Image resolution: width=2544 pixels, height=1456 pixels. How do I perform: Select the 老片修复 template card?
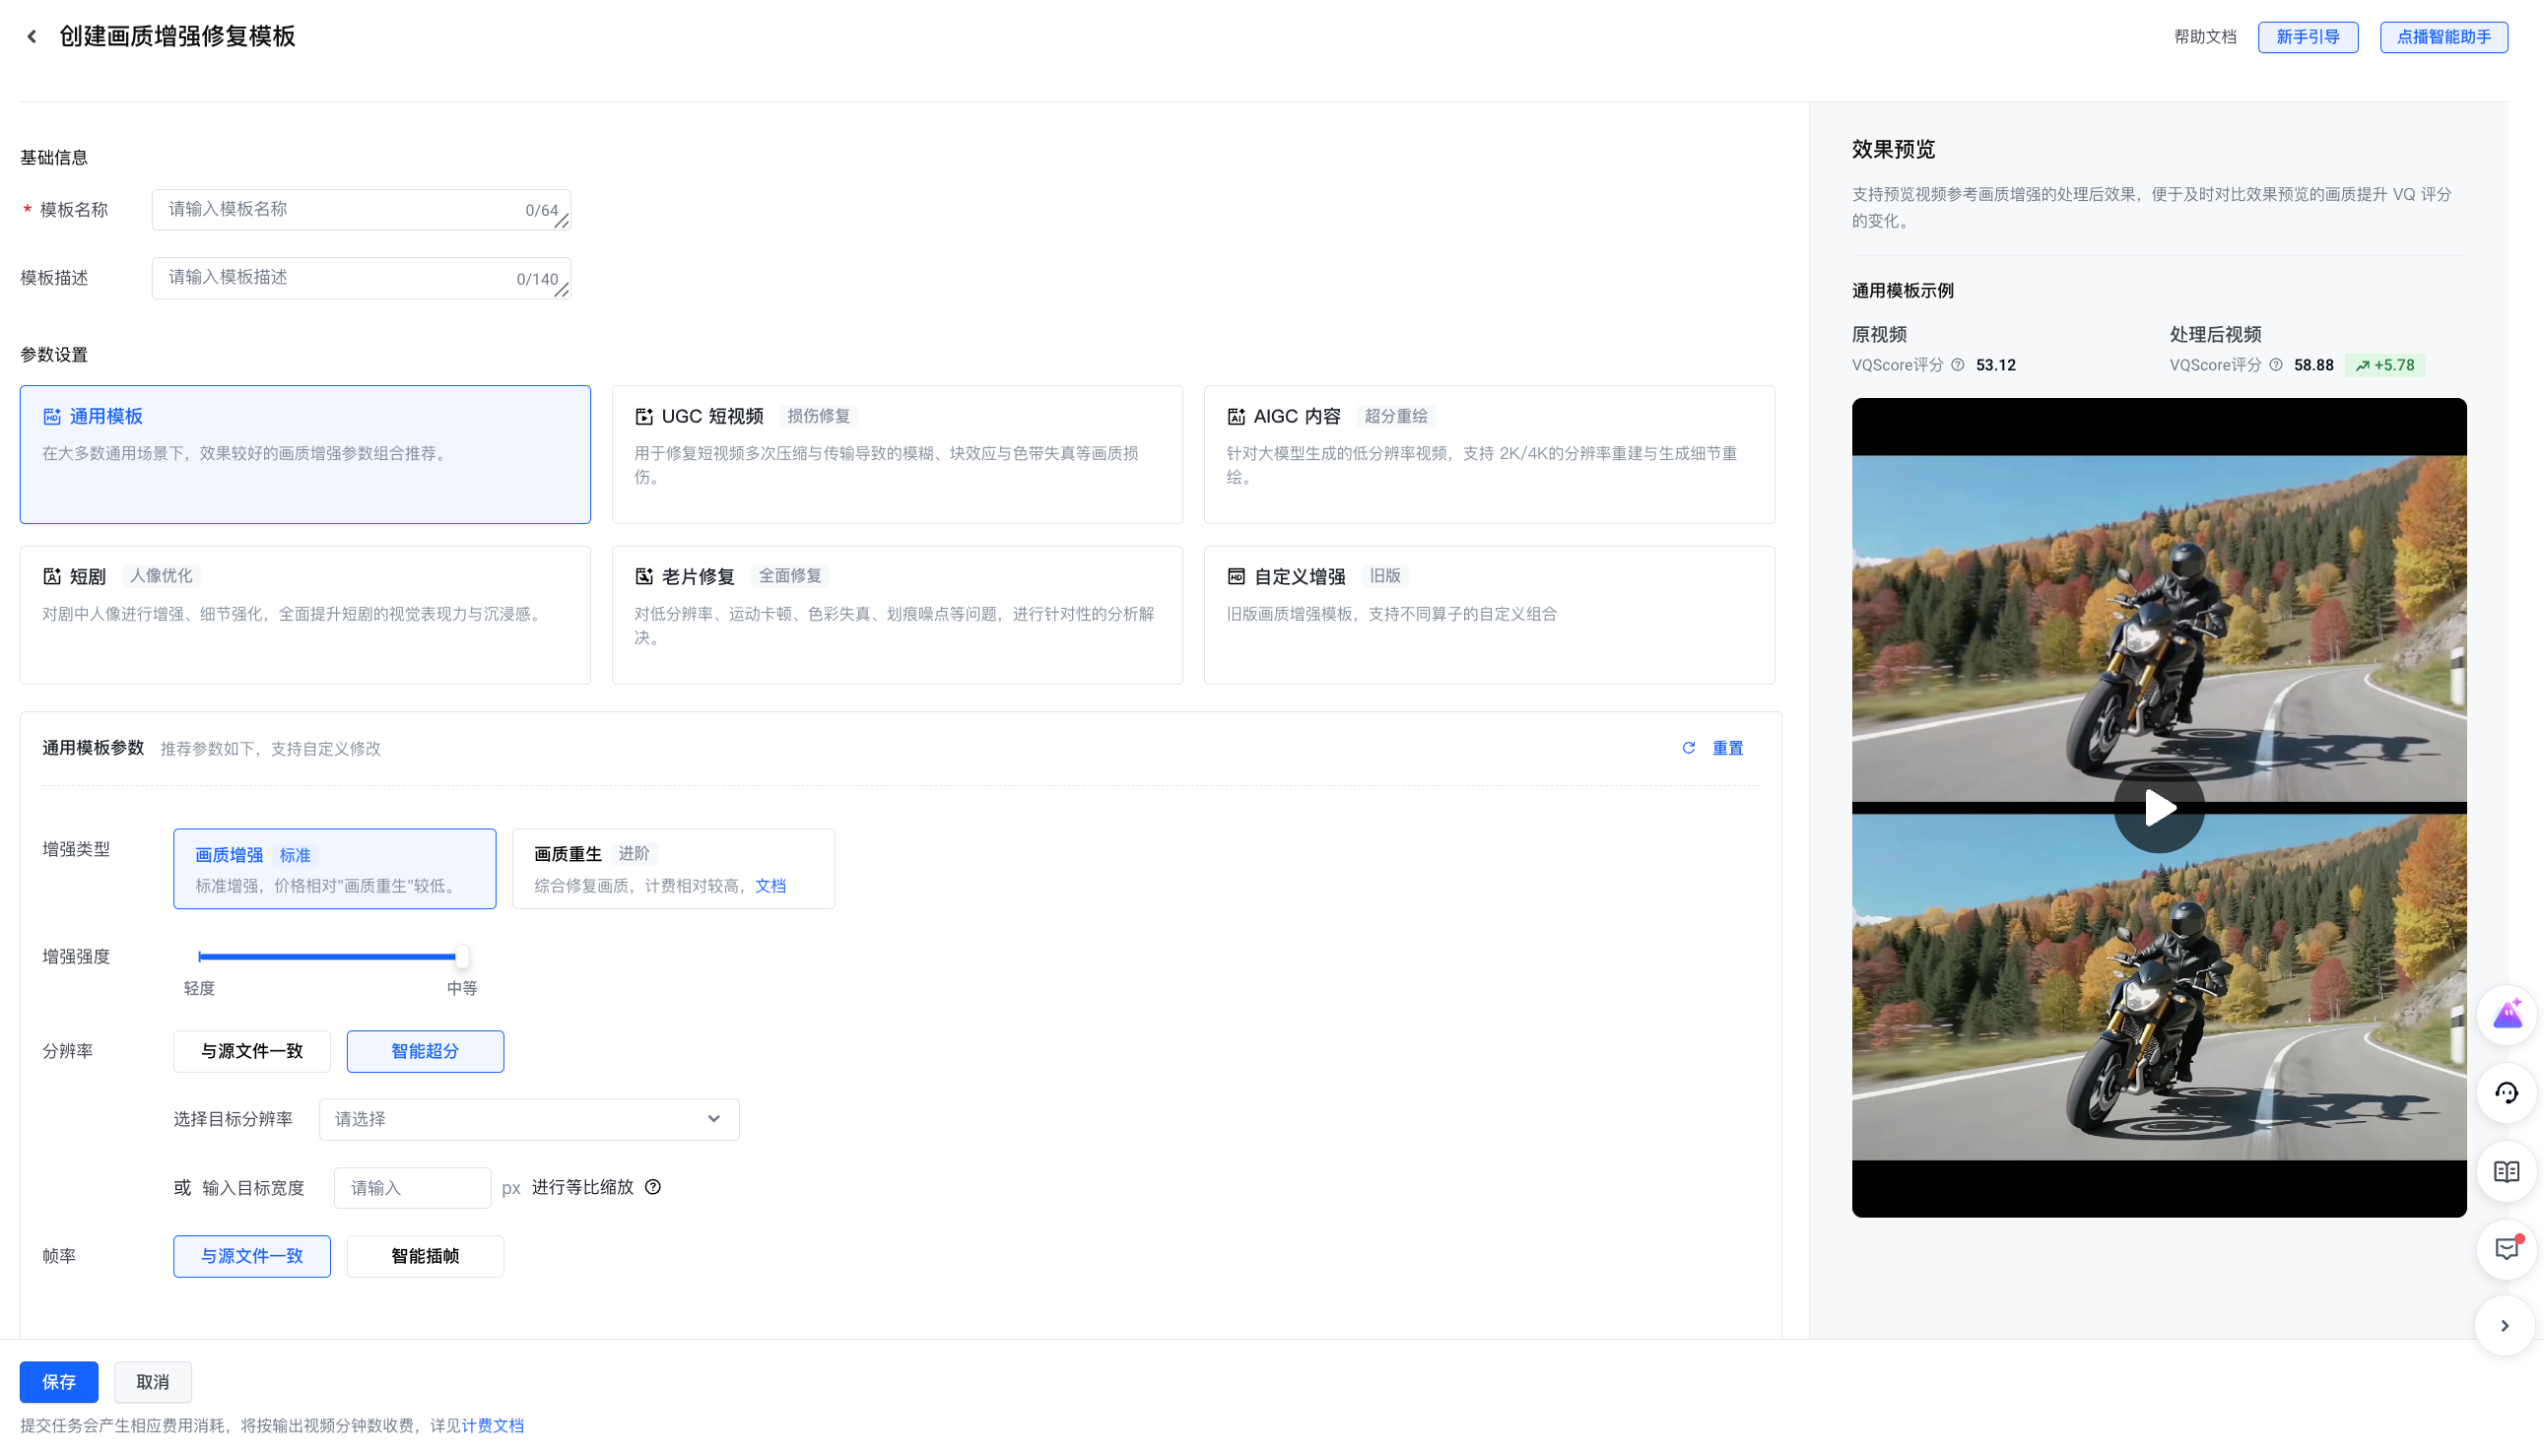(896, 614)
